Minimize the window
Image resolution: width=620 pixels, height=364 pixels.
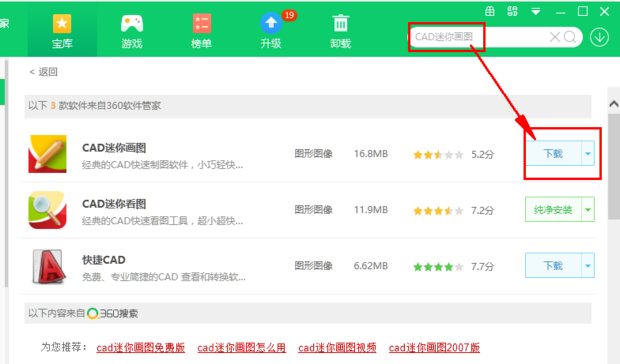[x=560, y=12]
